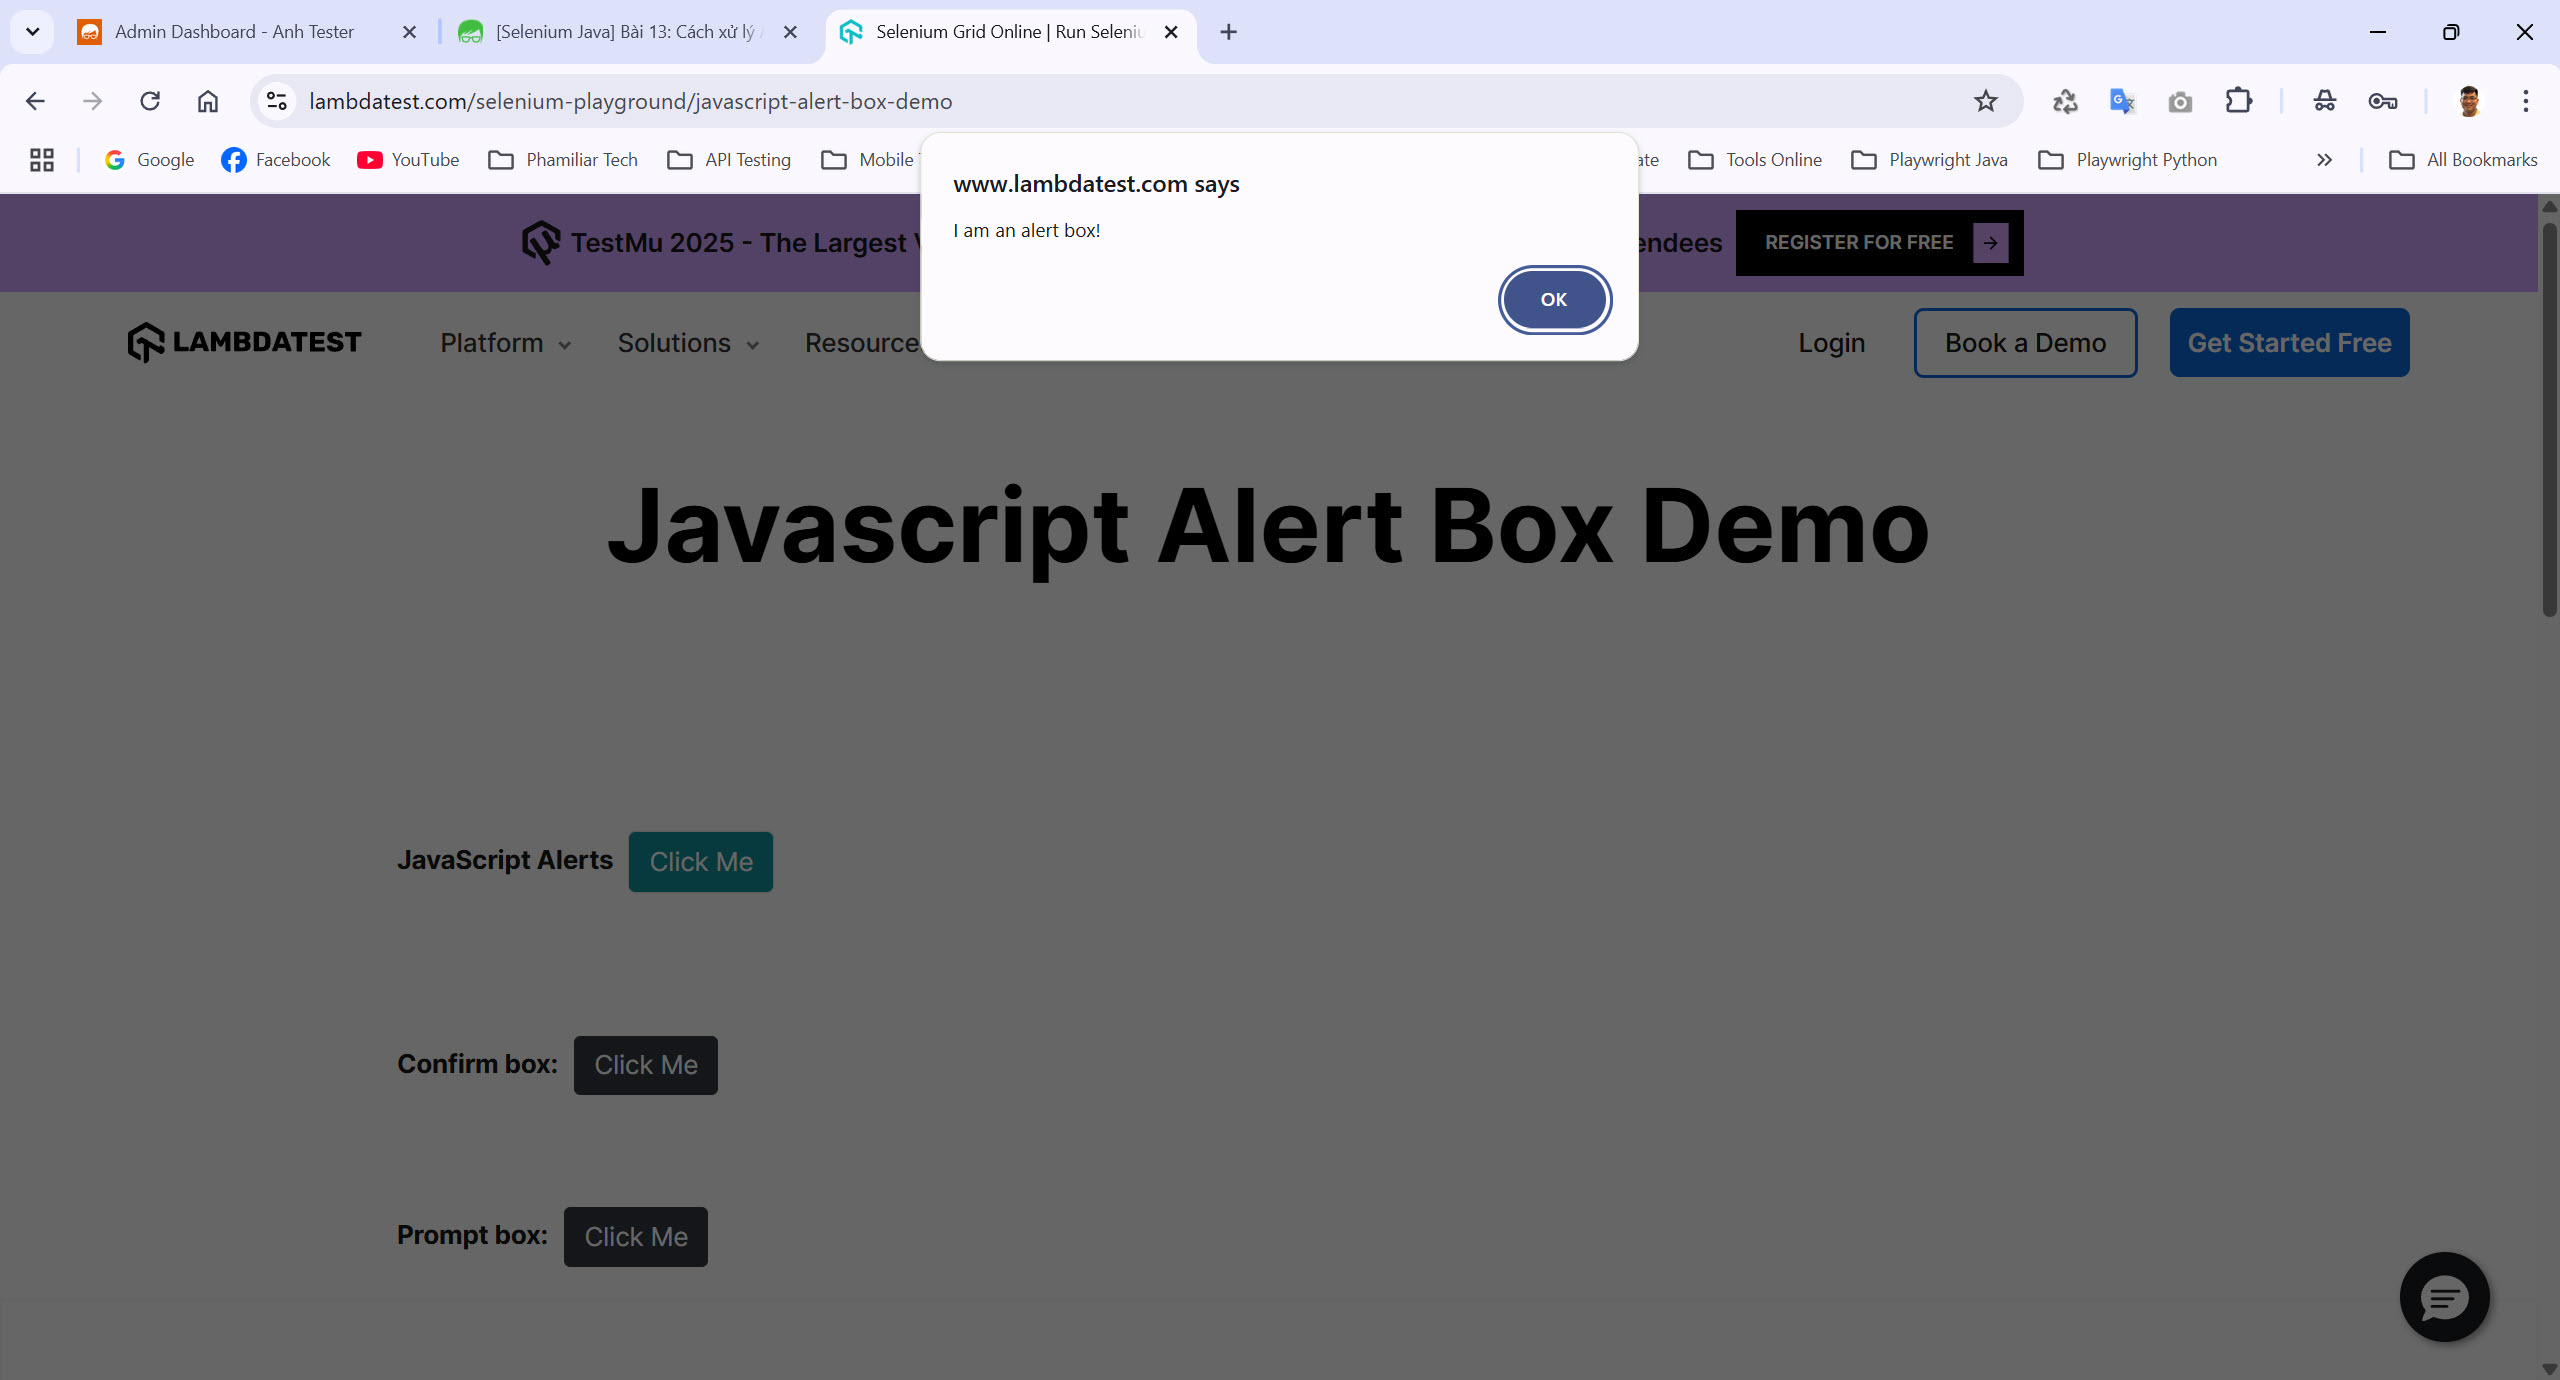Open the site information icon in address bar
The height and width of the screenshot is (1380, 2560).
[x=277, y=101]
